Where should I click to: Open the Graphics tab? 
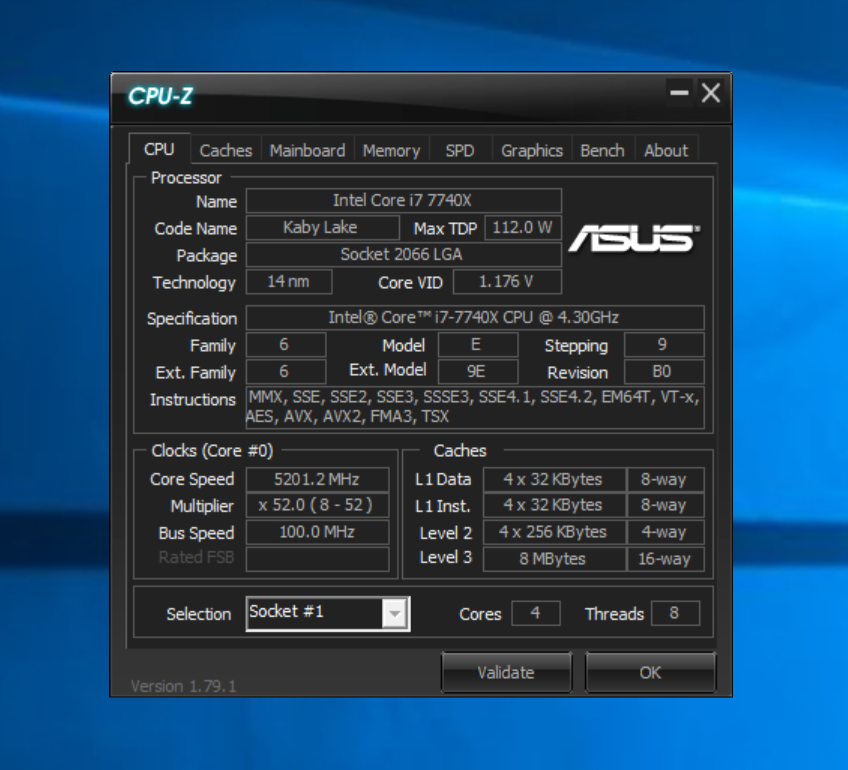pyautogui.click(x=532, y=150)
